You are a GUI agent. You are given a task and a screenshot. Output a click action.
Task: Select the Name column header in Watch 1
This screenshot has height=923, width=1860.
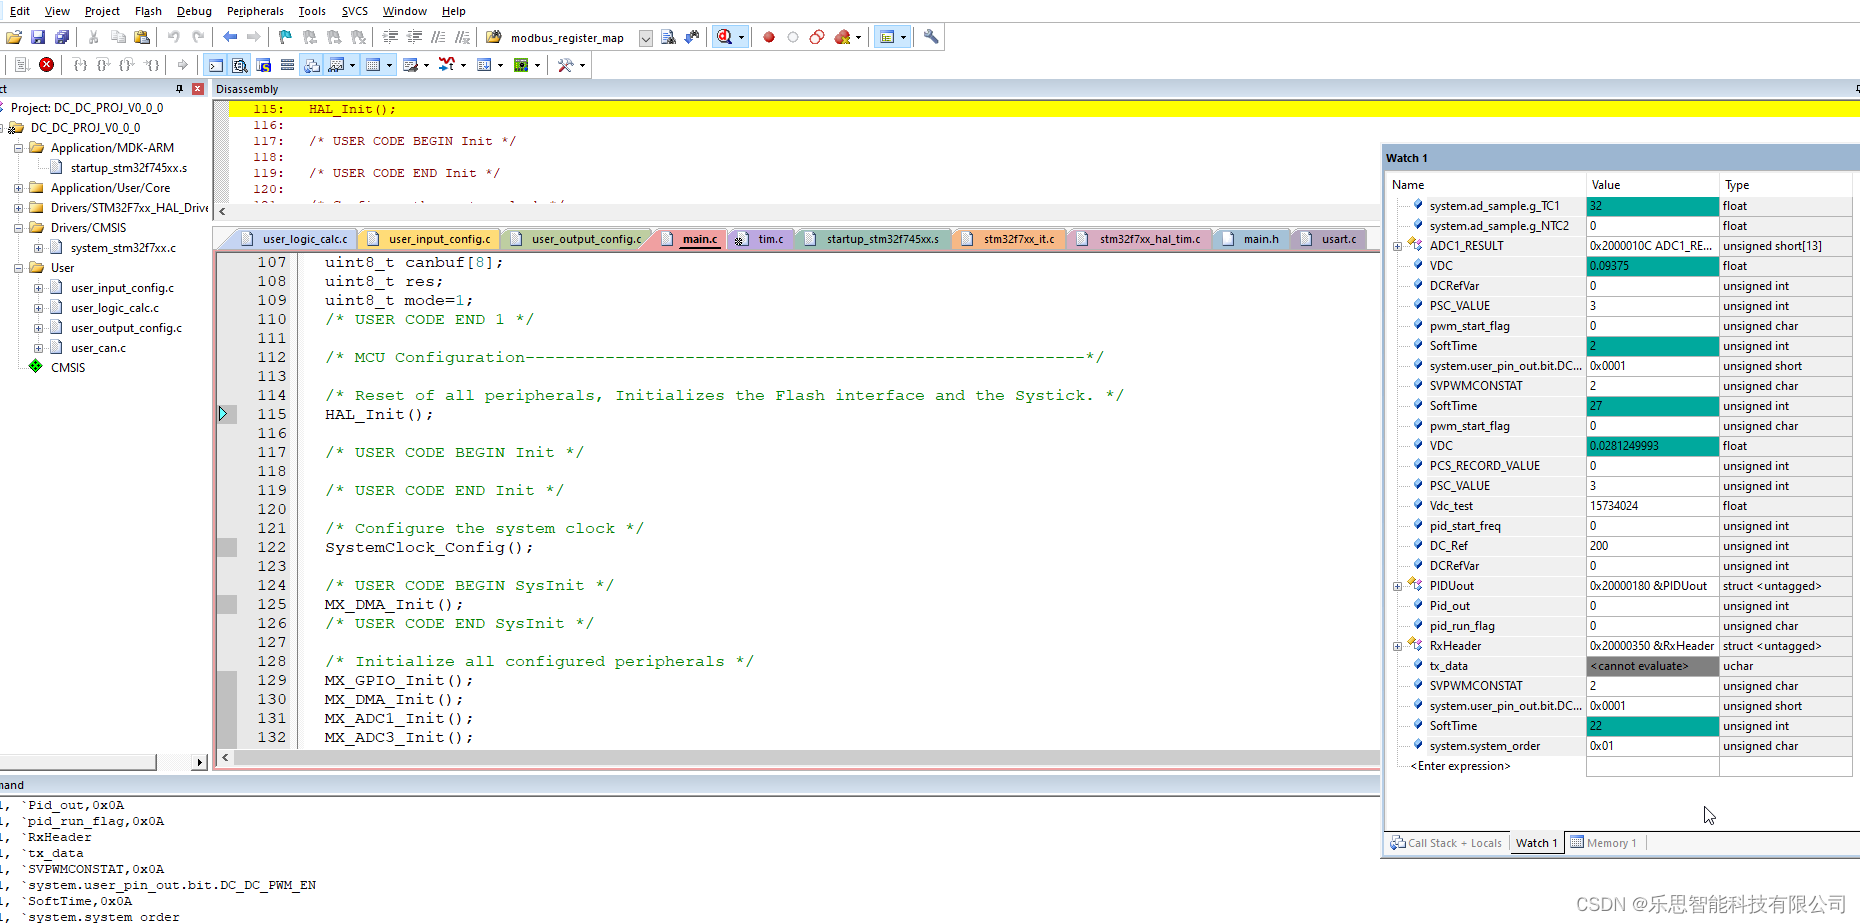pos(1486,185)
